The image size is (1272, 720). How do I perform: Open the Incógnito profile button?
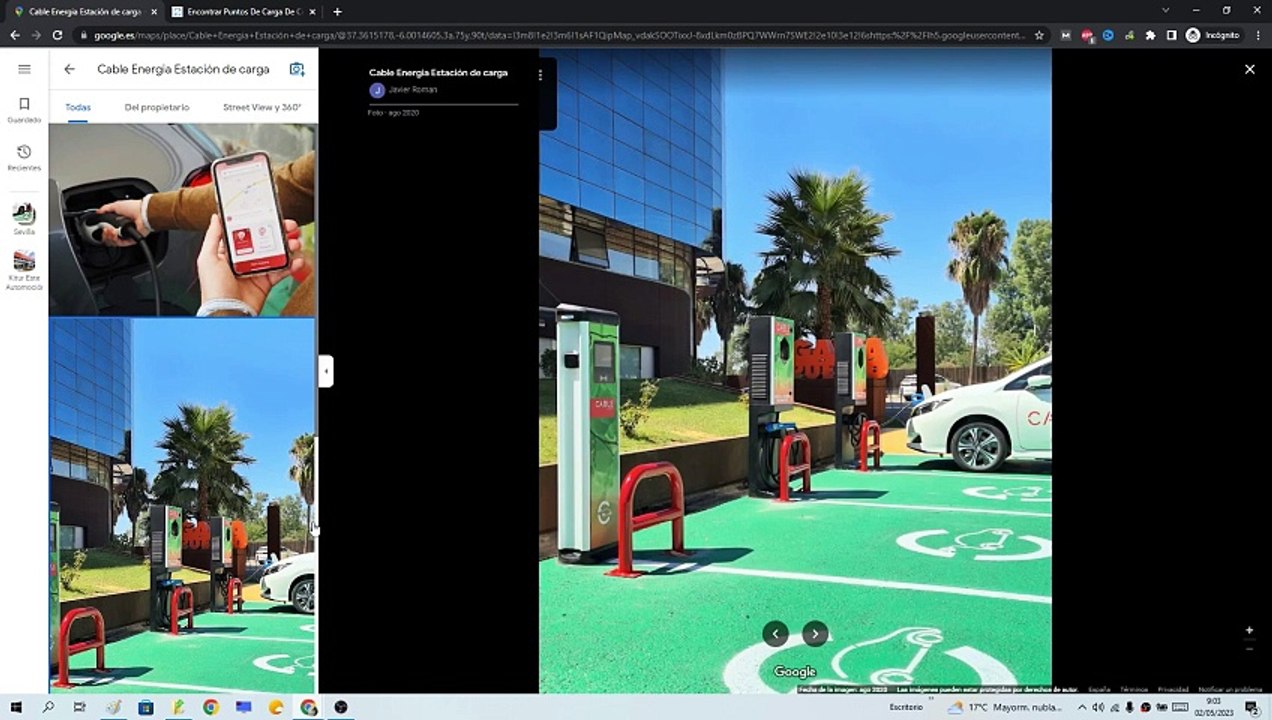click(1213, 35)
